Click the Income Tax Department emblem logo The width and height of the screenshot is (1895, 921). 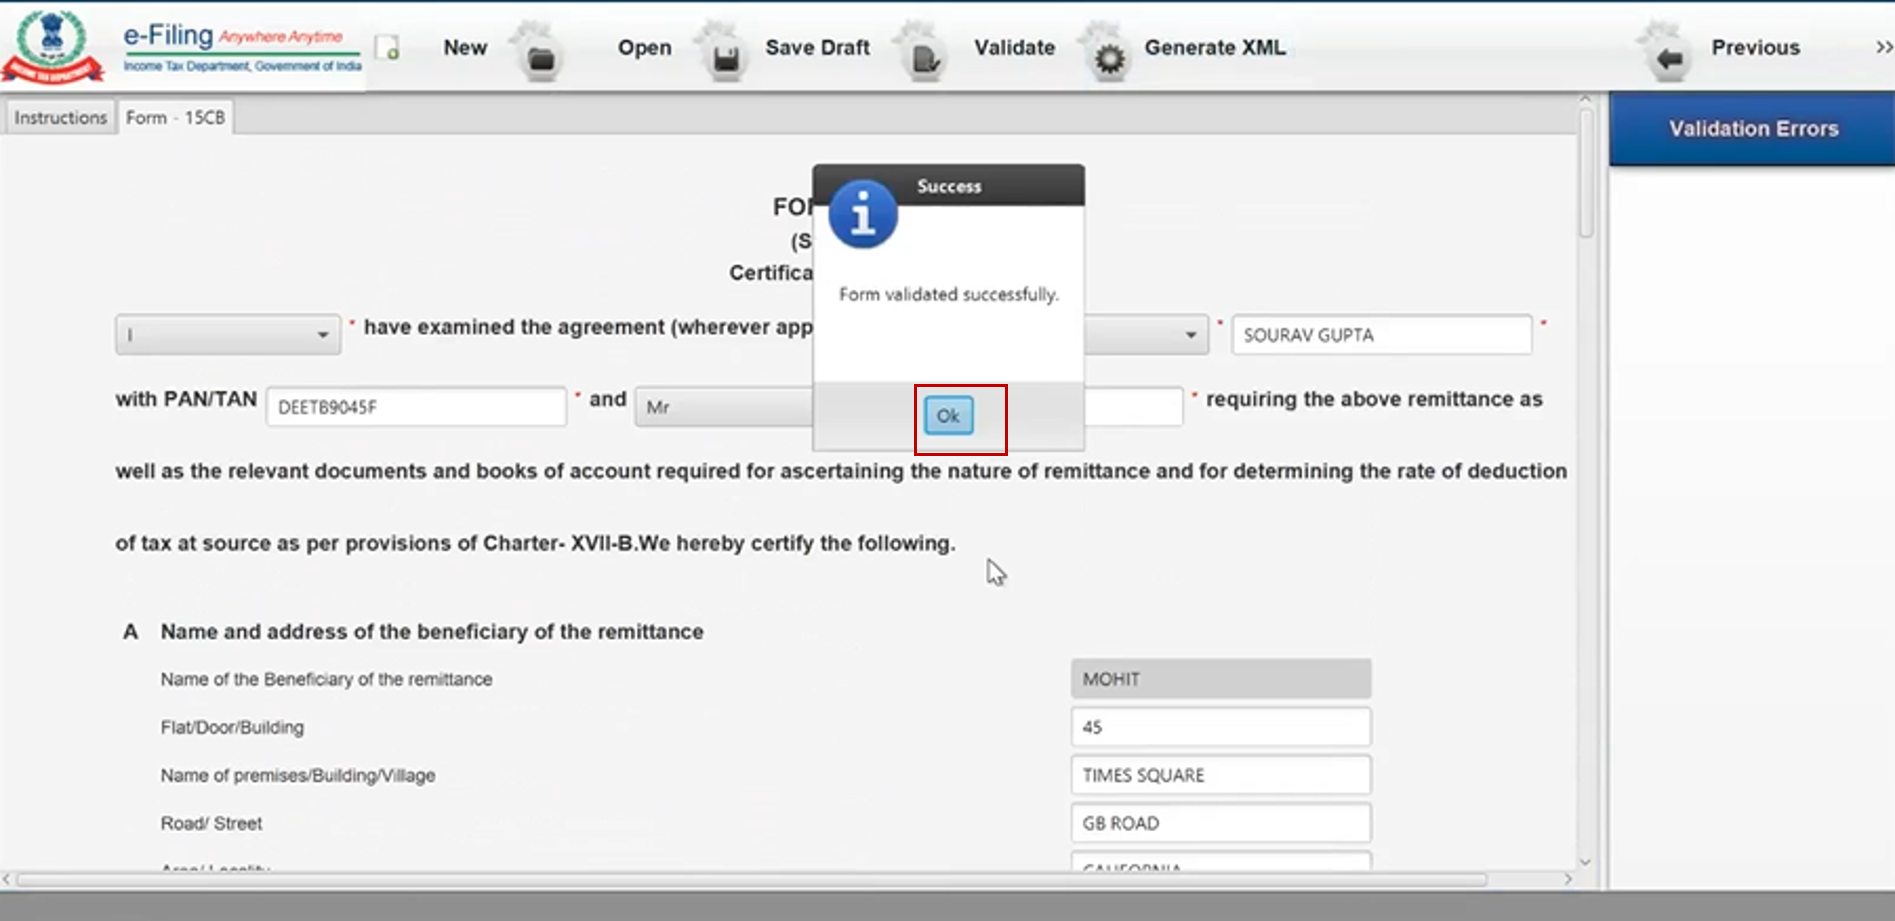tap(52, 46)
